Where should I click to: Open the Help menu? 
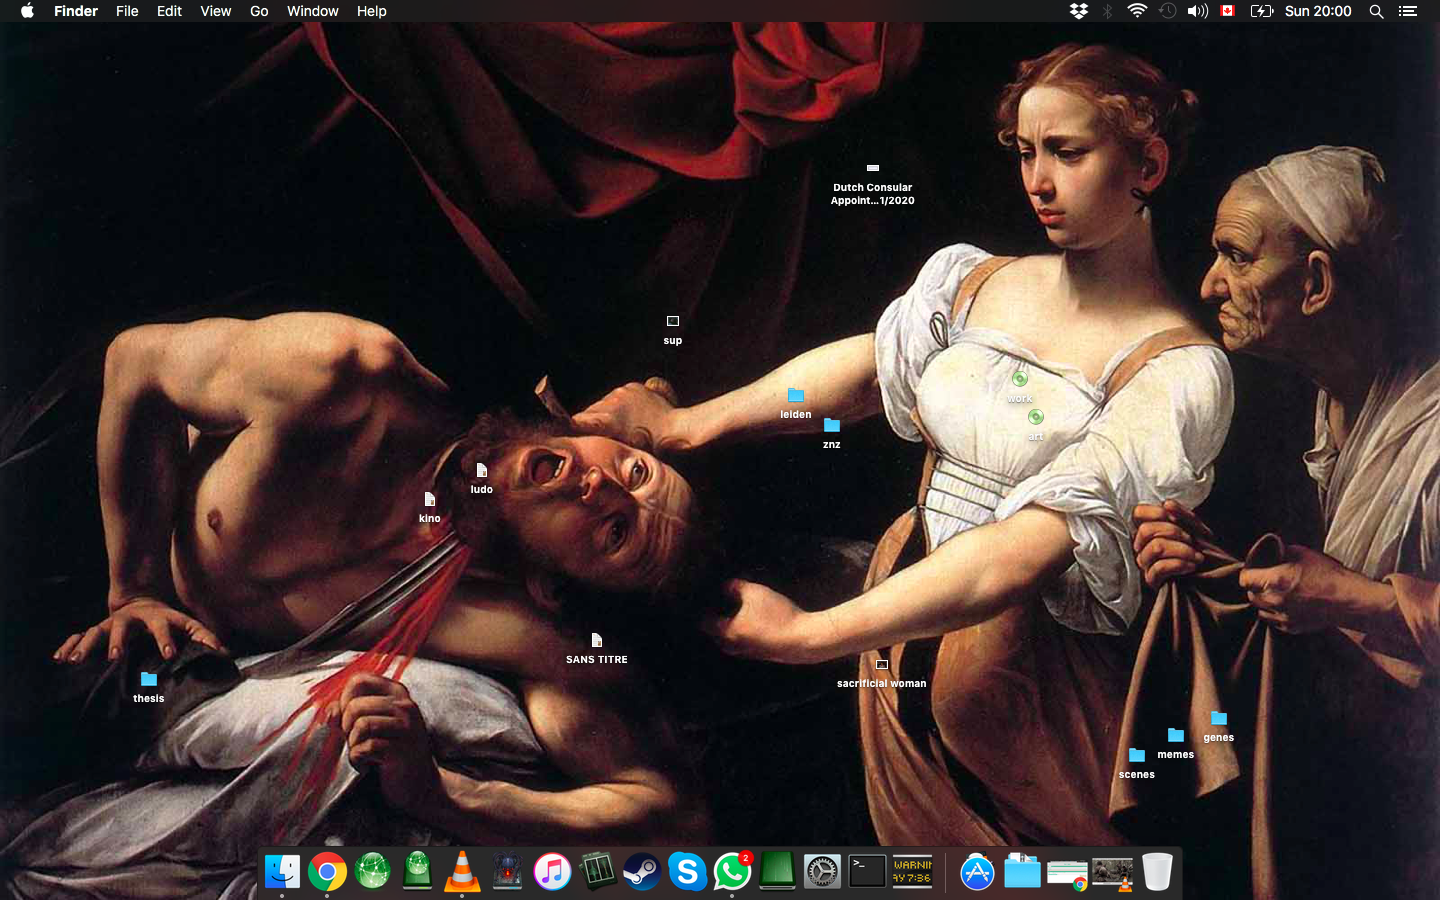tap(371, 11)
